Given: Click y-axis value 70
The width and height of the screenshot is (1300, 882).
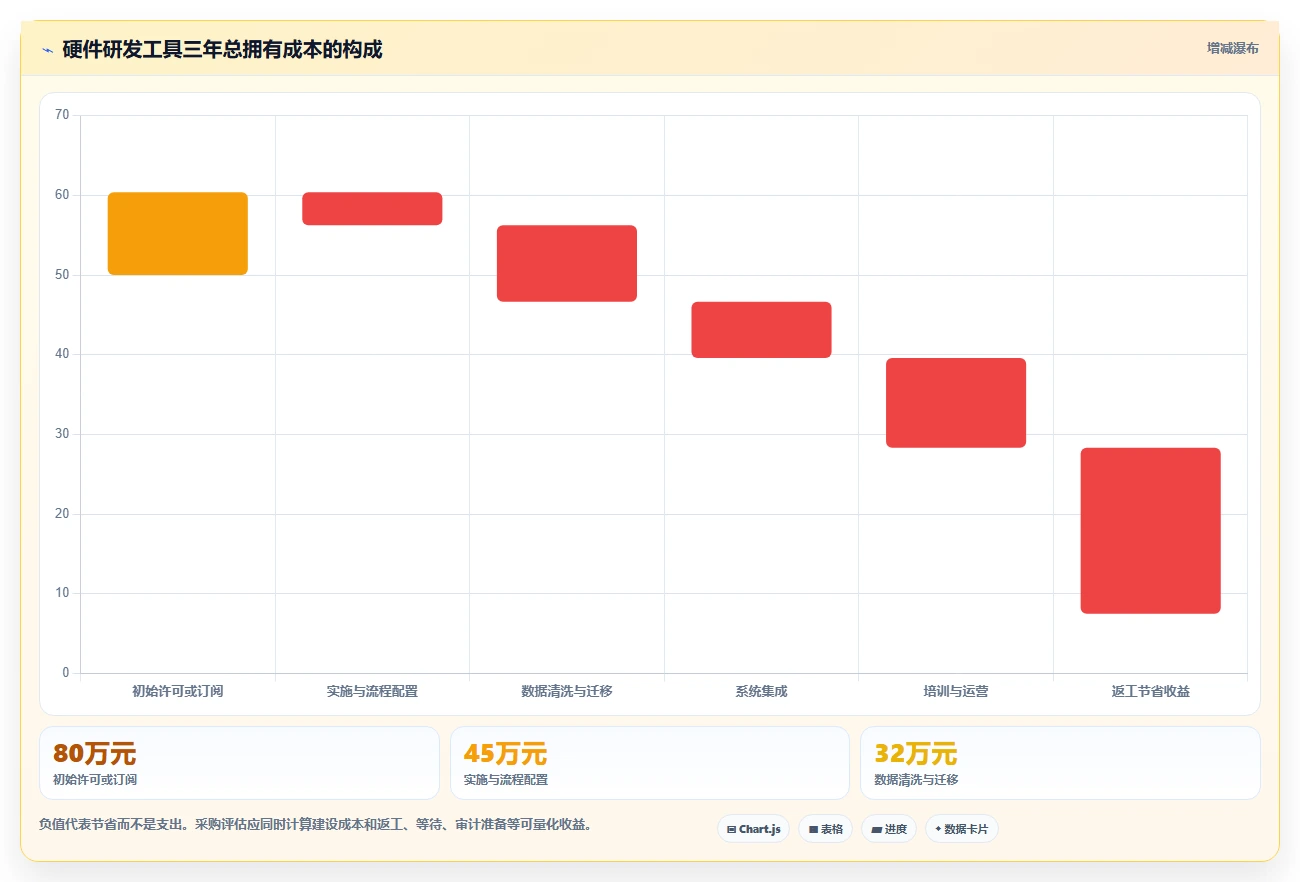Looking at the screenshot, I should point(62,115).
